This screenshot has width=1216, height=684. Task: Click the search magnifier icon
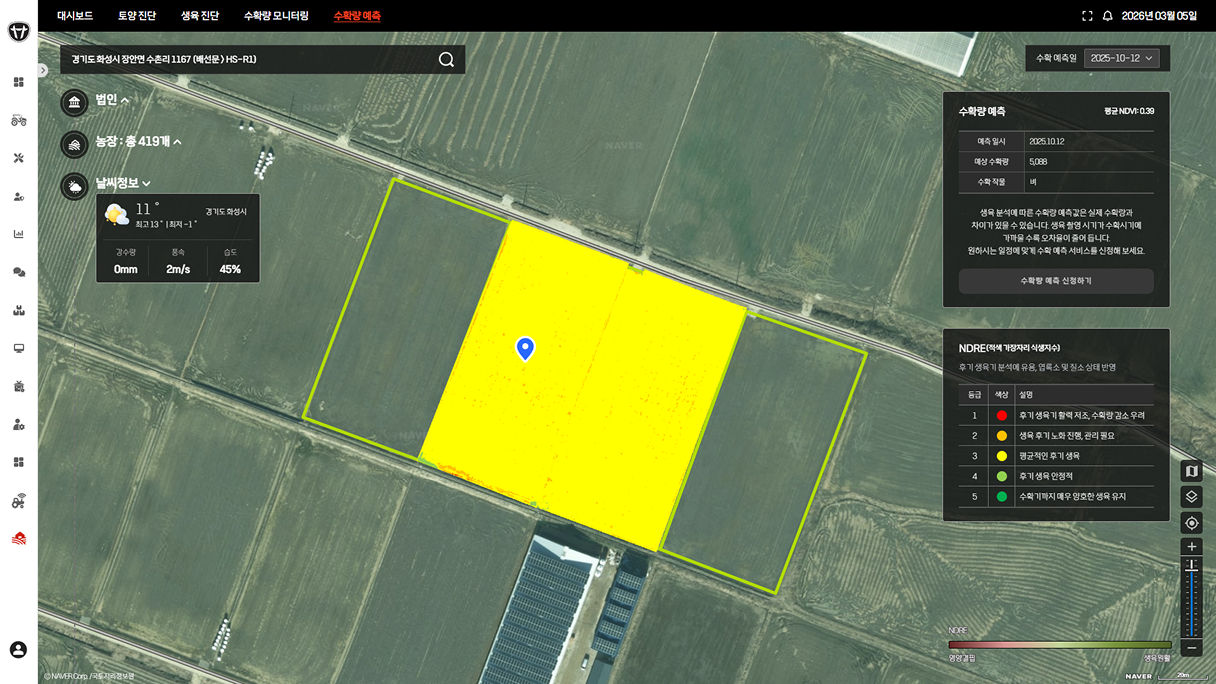coord(446,60)
